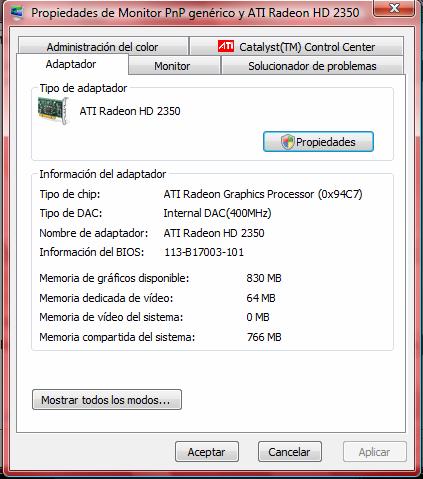This screenshot has width=423, height=479.
Task: Confirm with the Aceptar button
Action: tap(207, 452)
